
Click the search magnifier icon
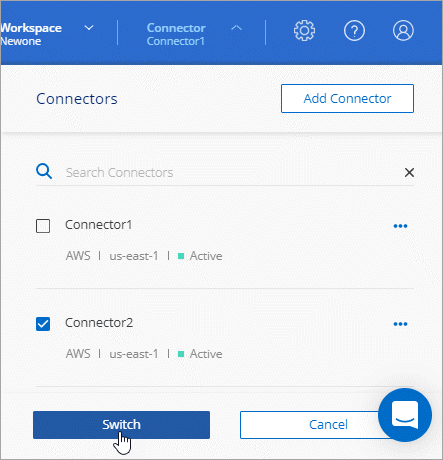tap(44, 171)
